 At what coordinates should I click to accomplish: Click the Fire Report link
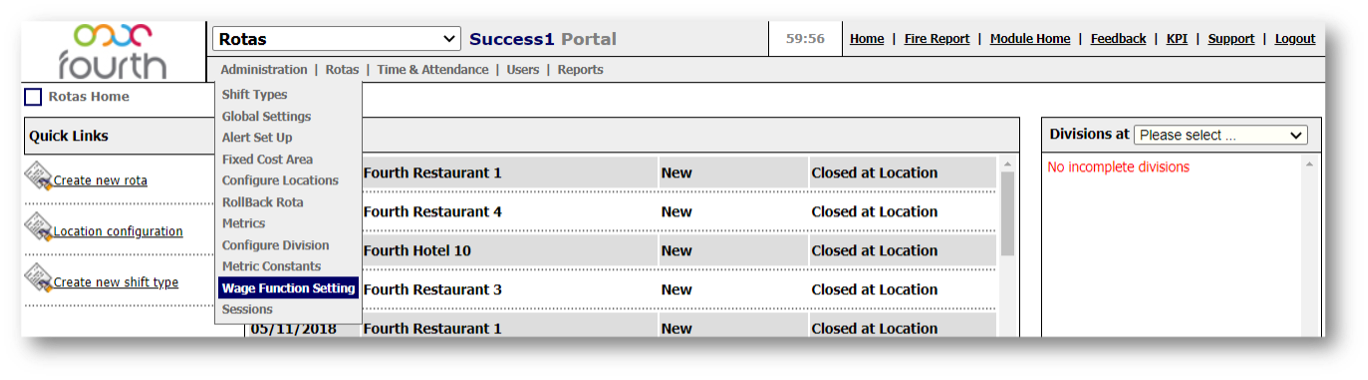pyautogui.click(x=937, y=39)
